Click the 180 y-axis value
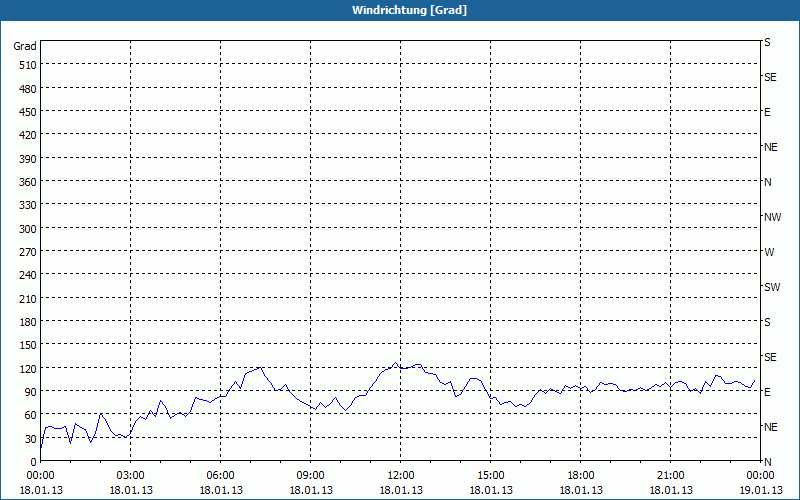800x500 pixels. point(28,322)
